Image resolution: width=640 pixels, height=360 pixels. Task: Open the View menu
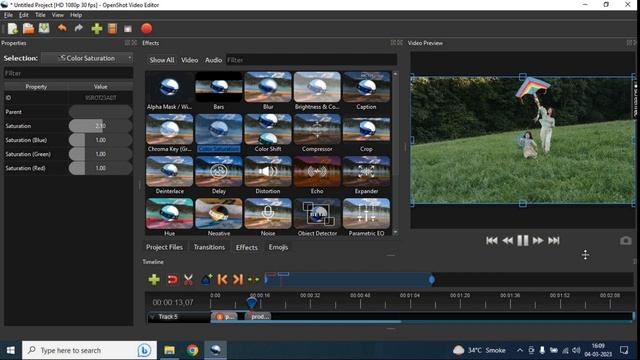58,15
